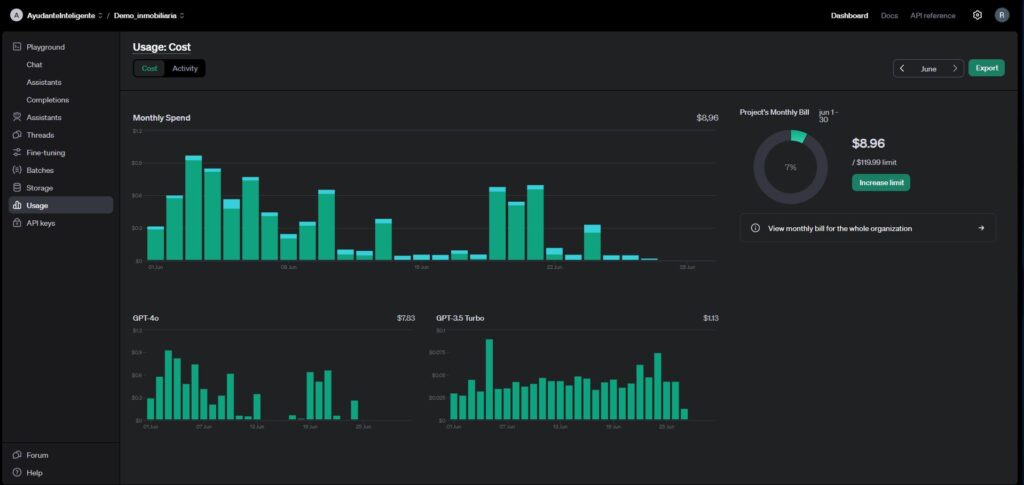Go to Threads using its sidebar icon
The height and width of the screenshot is (485, 1024).
[17, 135]
